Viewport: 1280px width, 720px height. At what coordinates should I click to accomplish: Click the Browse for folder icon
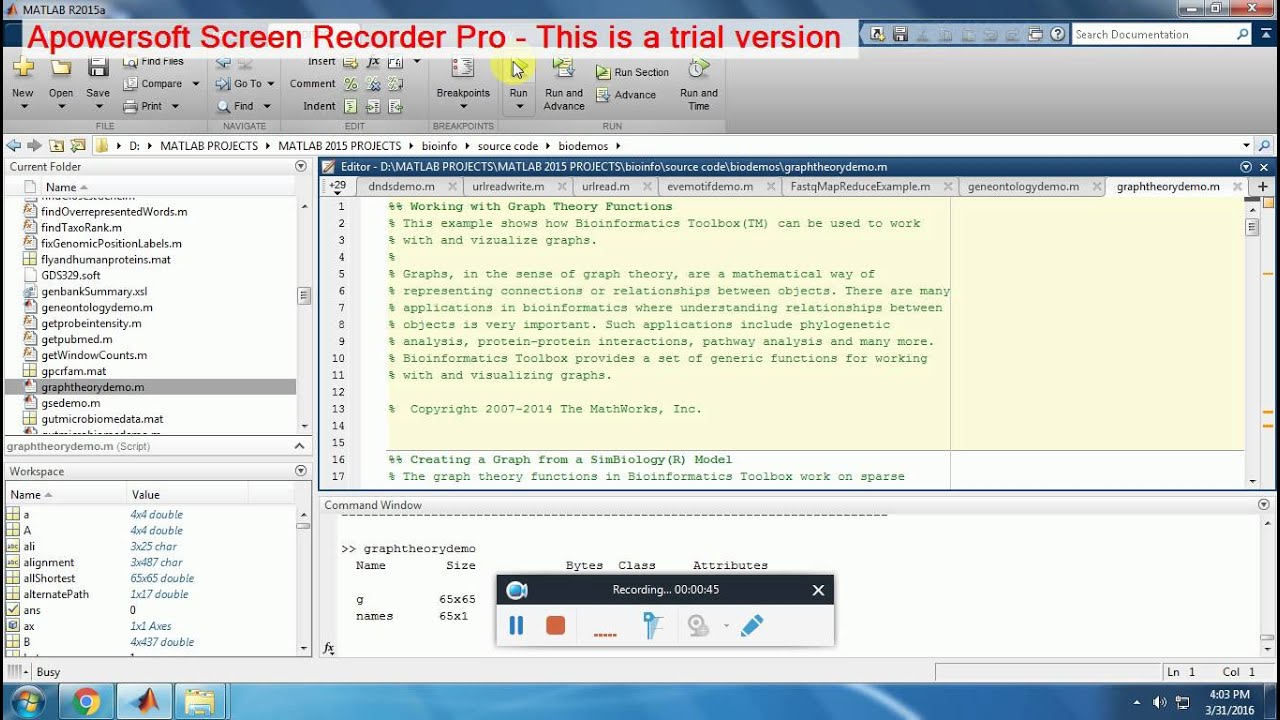coord(77,145)
